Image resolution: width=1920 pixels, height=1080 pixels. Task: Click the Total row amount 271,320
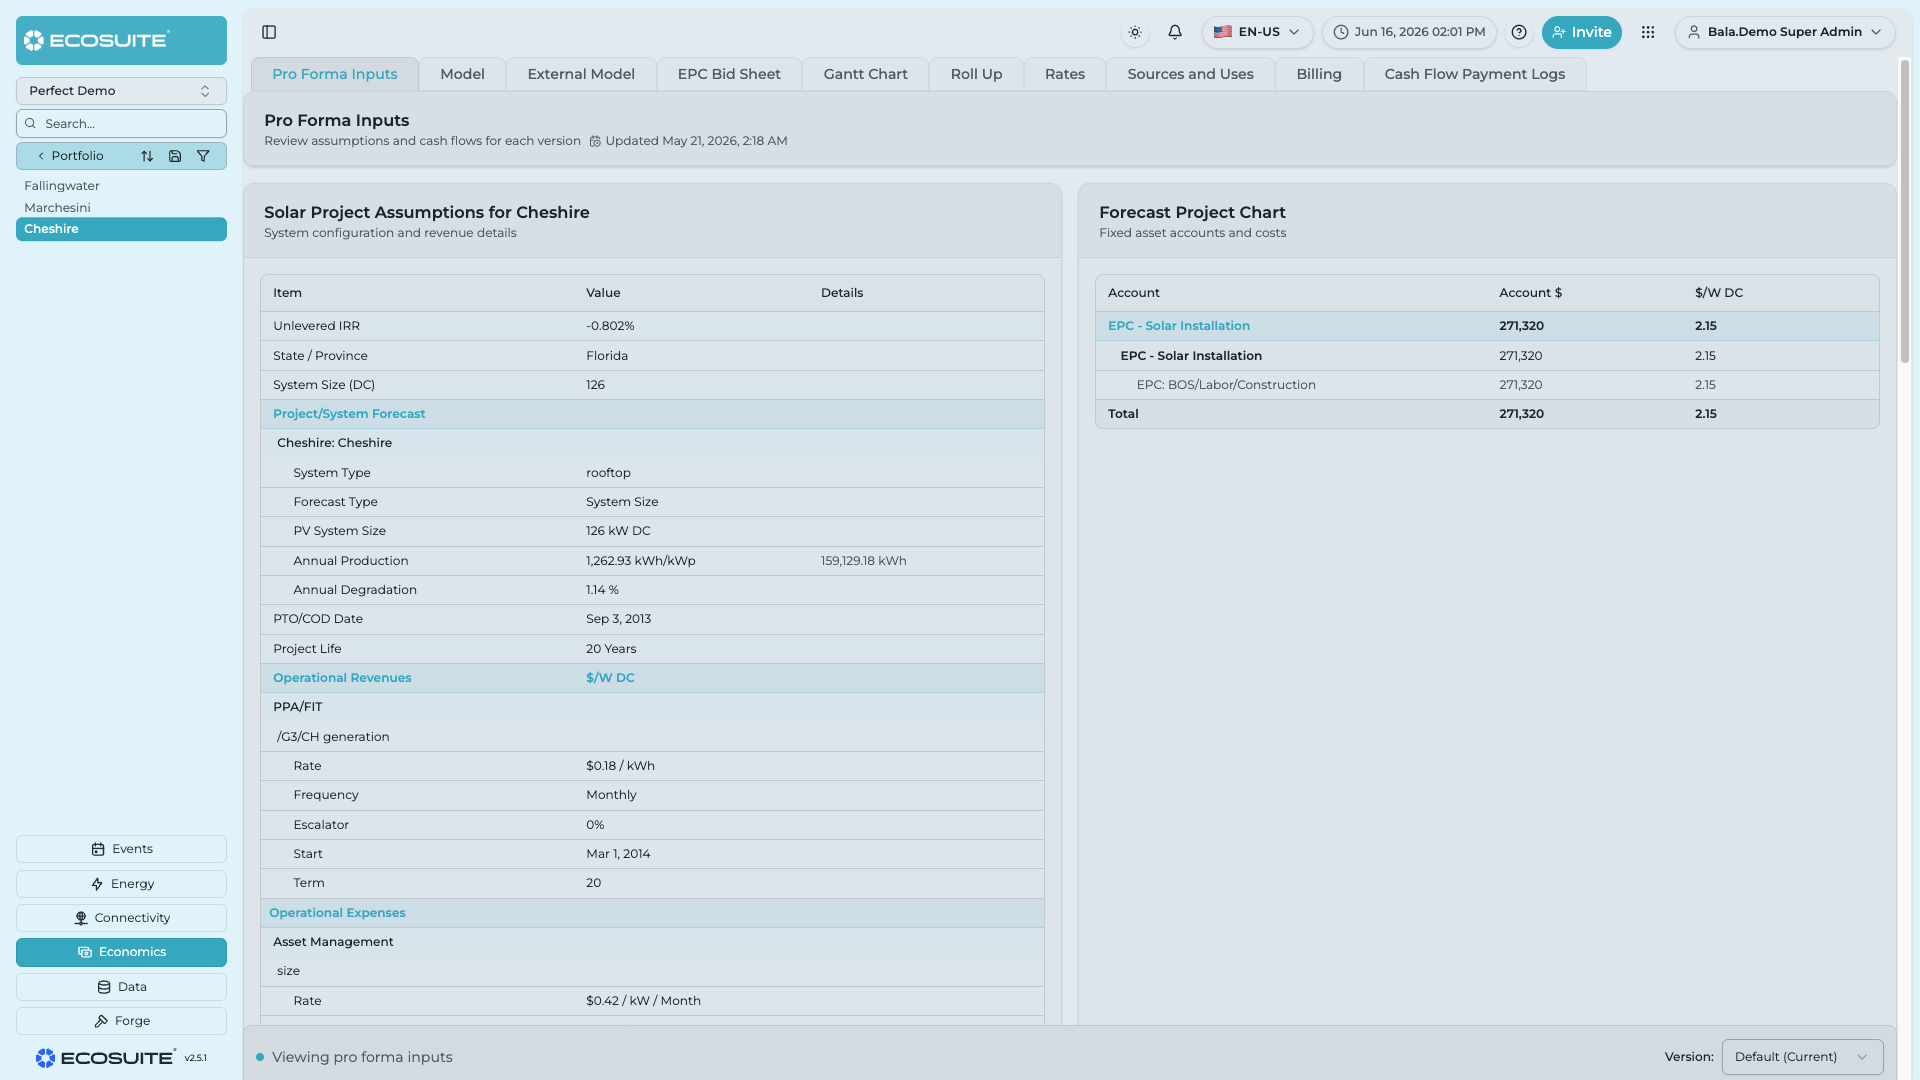pyautogui.click(x=1521, y=414)
